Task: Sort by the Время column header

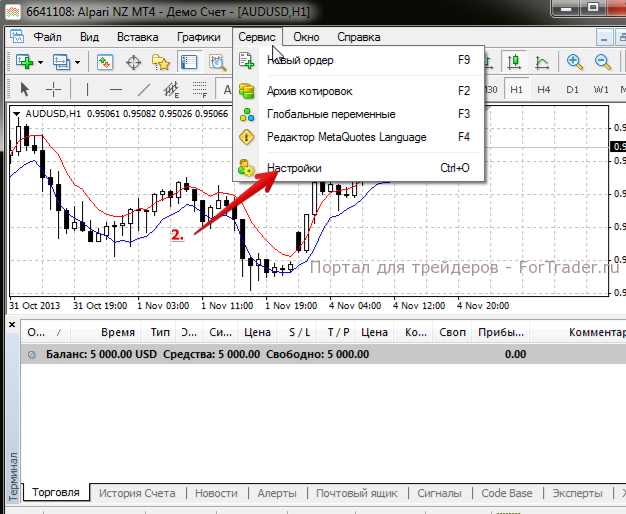Action: click(106, 332)
